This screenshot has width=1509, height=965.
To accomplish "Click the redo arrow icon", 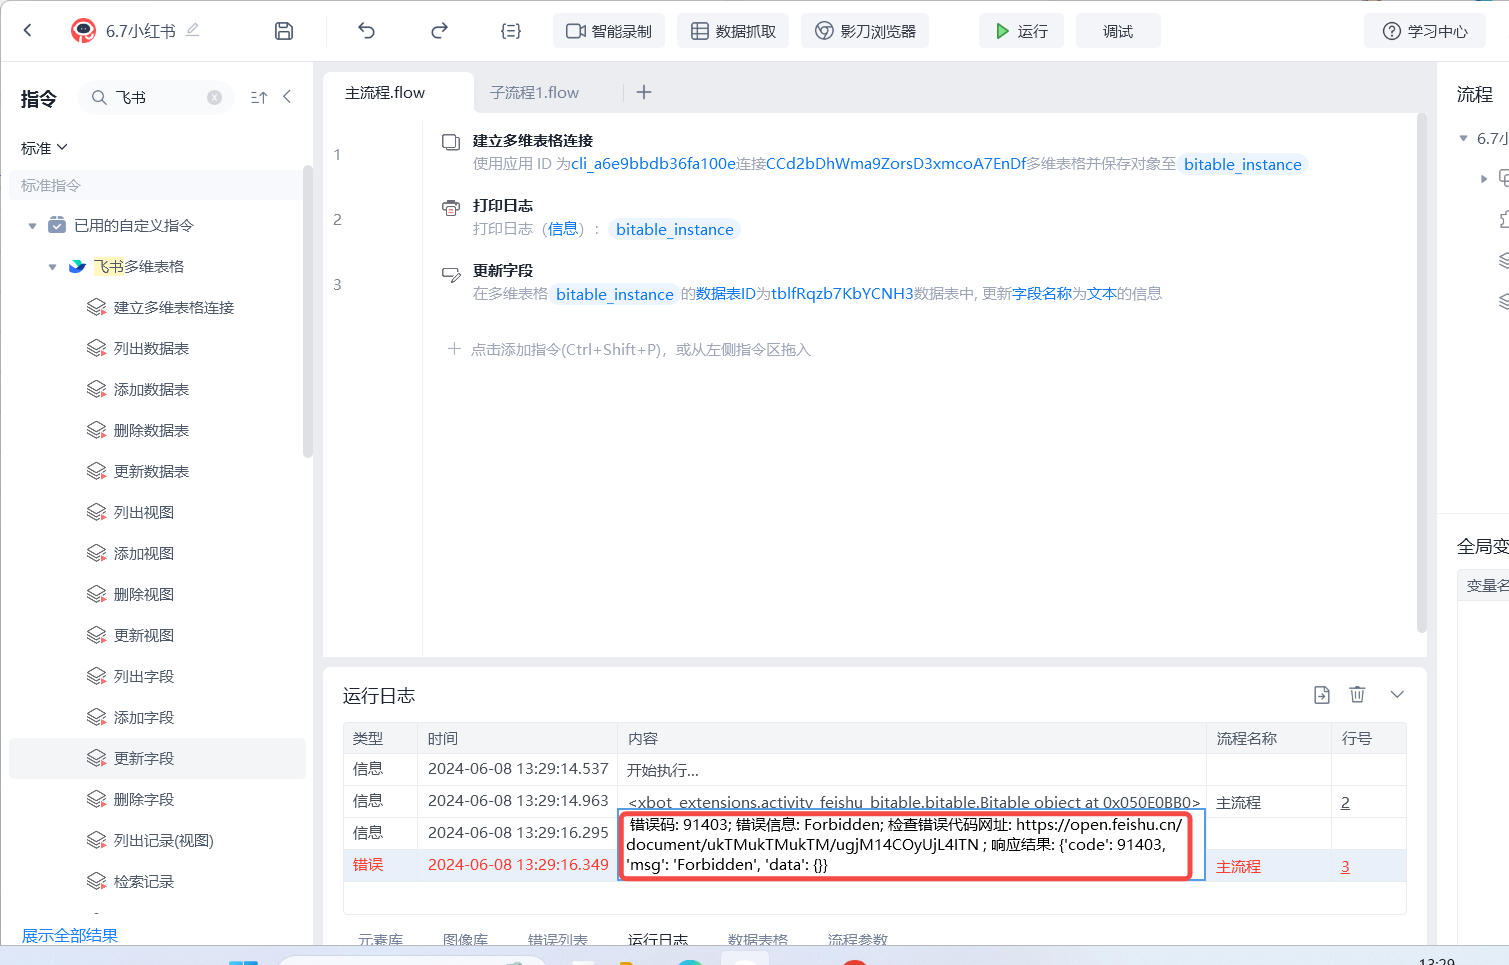I will (439, 31).
